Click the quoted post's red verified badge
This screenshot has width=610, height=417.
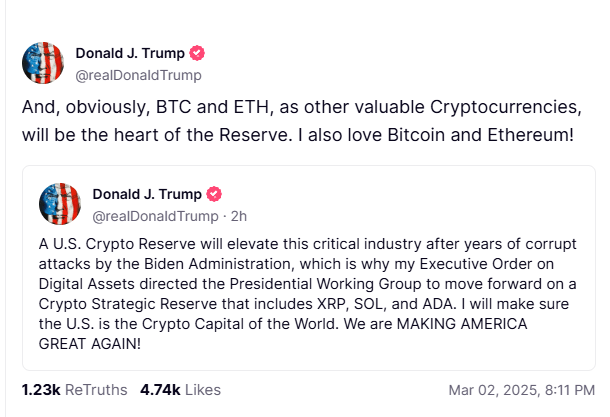pos(214,194)
